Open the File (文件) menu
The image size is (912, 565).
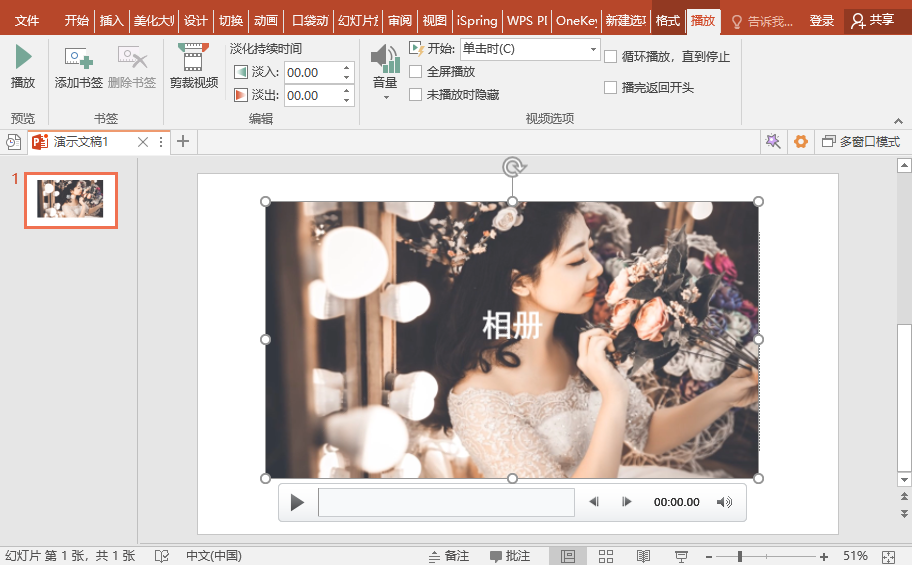coord(27,21)
